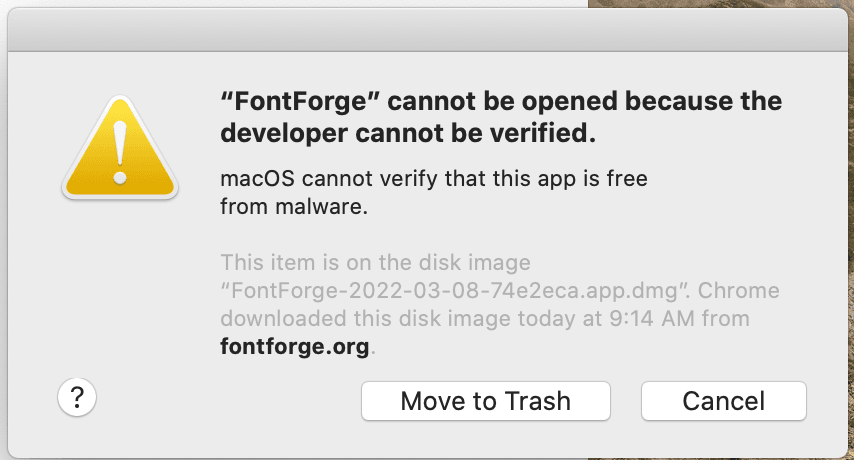Click the "from malware." text line

pyautogui.click(x=294, y=207)
